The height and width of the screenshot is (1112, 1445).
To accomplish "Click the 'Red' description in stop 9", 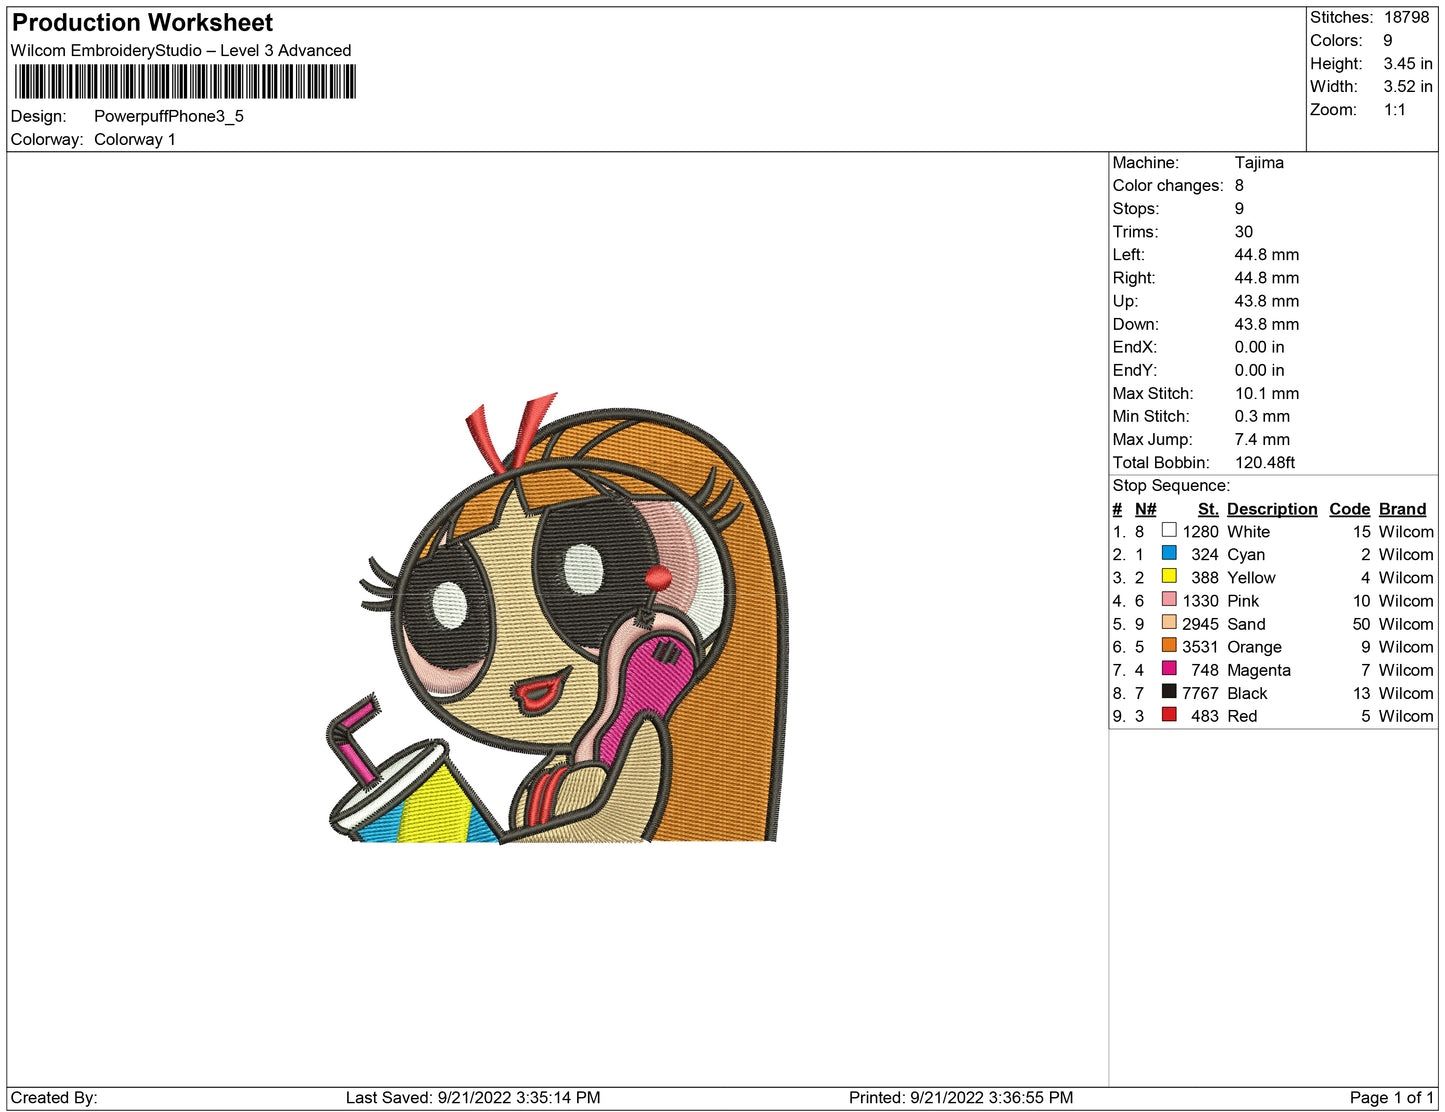I will point(1242,716).
